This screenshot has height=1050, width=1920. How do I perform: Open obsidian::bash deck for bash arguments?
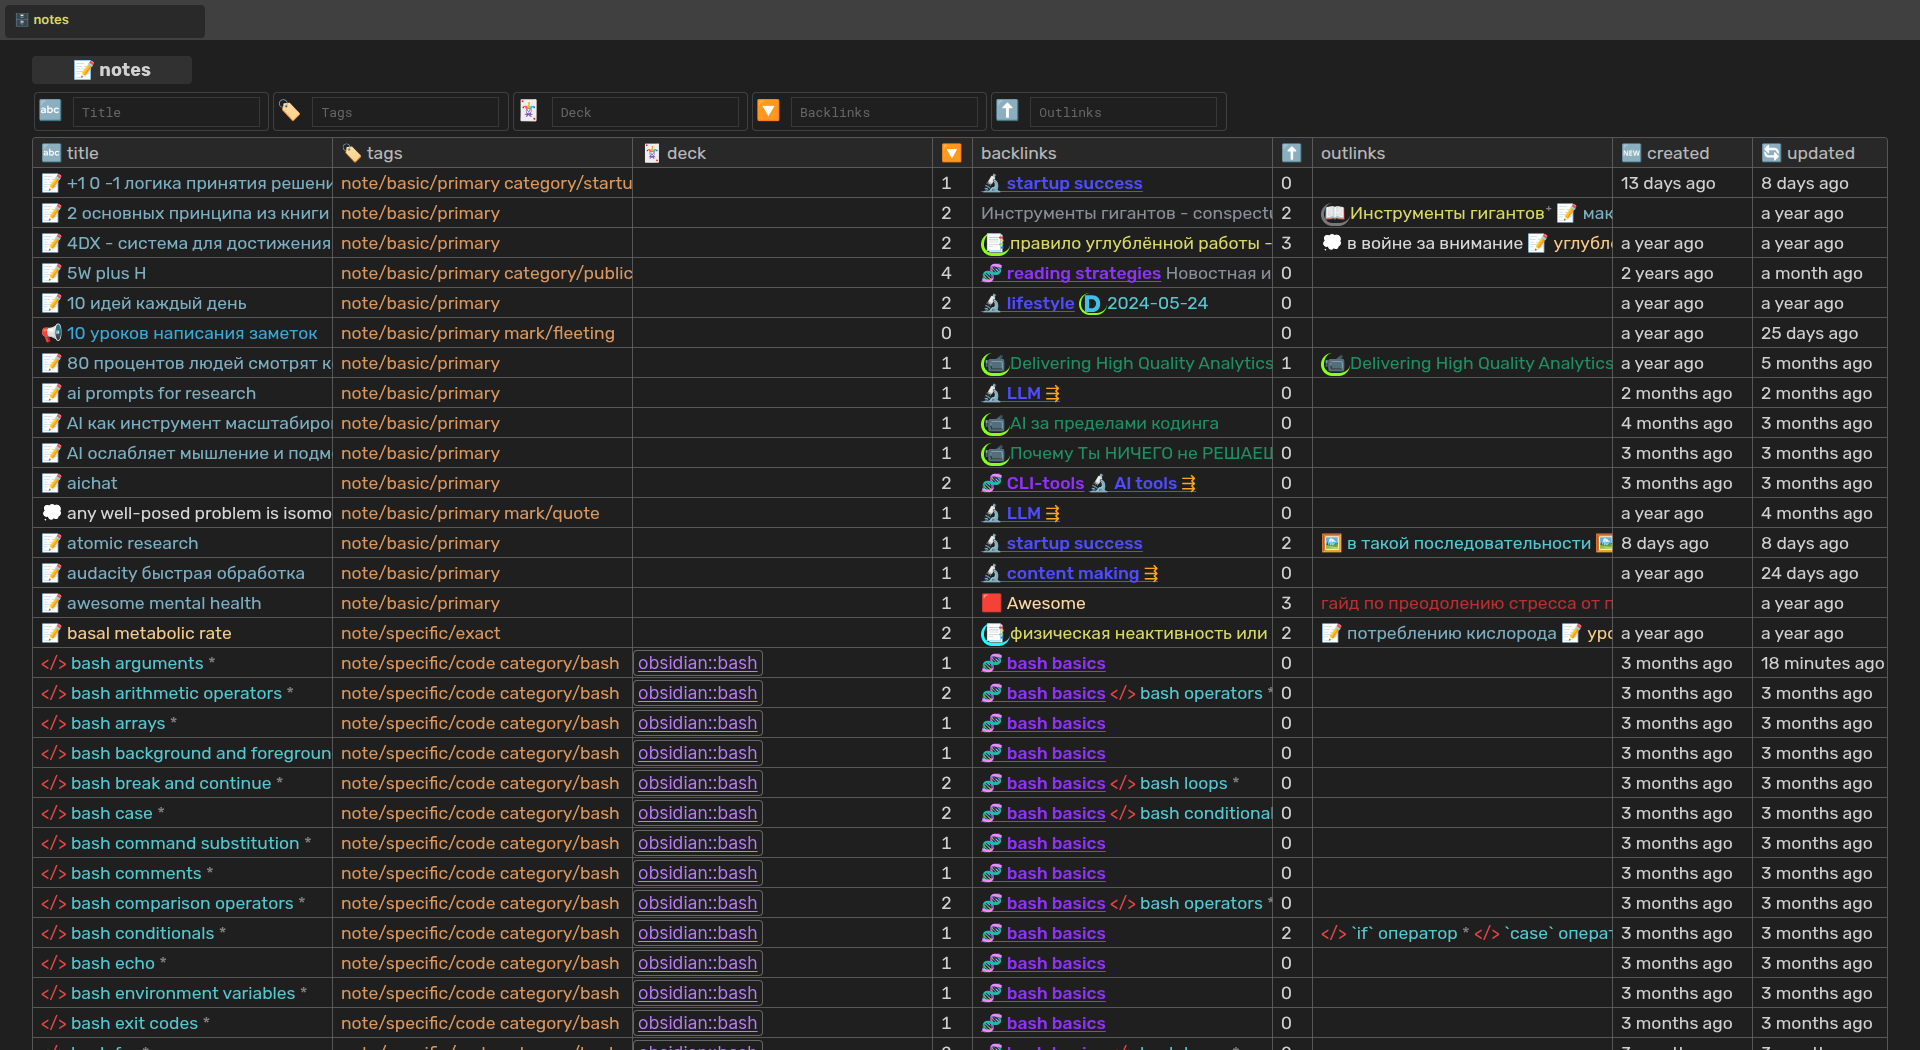(x=697, y=663)
